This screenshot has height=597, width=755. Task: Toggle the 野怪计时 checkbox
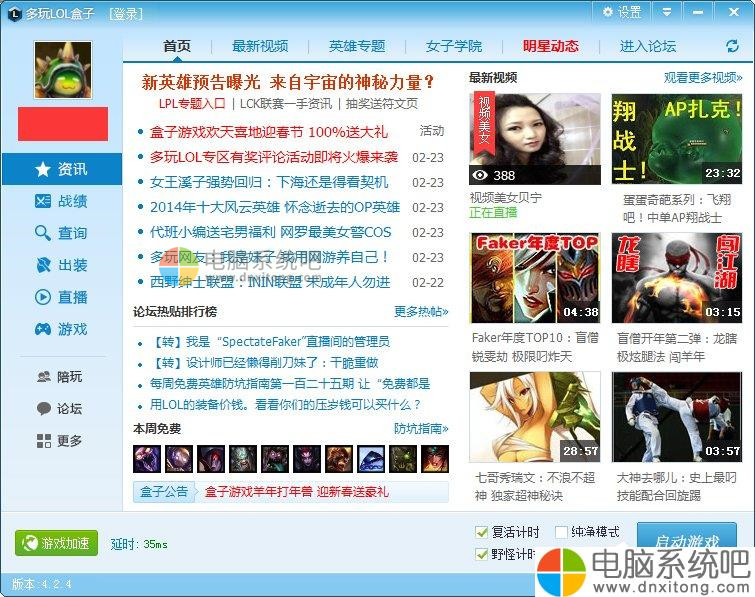click(x=483, y=554)
